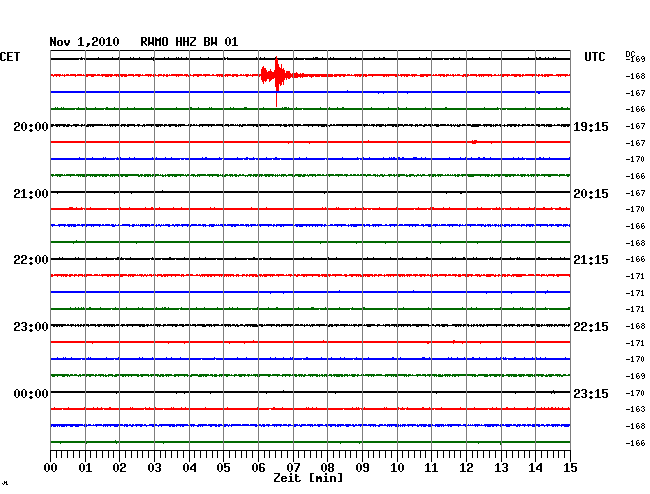650x494 pixels.
Task: Click the DC value beside the 23:15 label
Action: [x=635, y=393]
